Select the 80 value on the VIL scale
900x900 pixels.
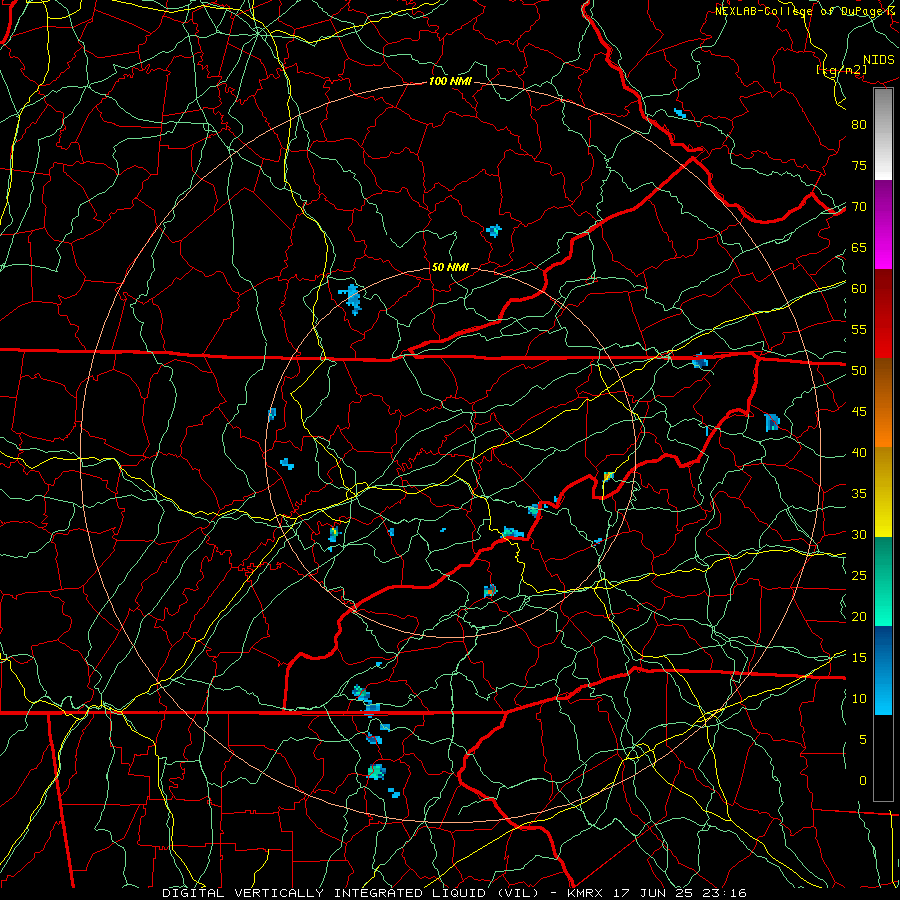pyautogui.click(x=859, y=125)
